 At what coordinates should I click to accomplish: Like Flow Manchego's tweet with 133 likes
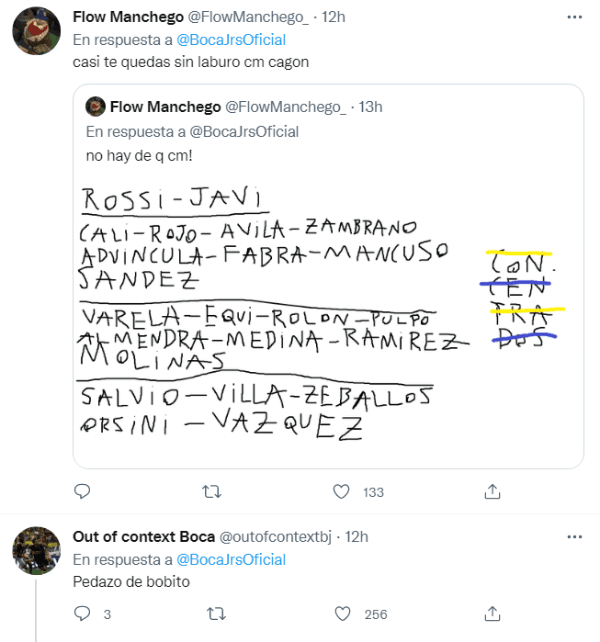pos(341,492)
